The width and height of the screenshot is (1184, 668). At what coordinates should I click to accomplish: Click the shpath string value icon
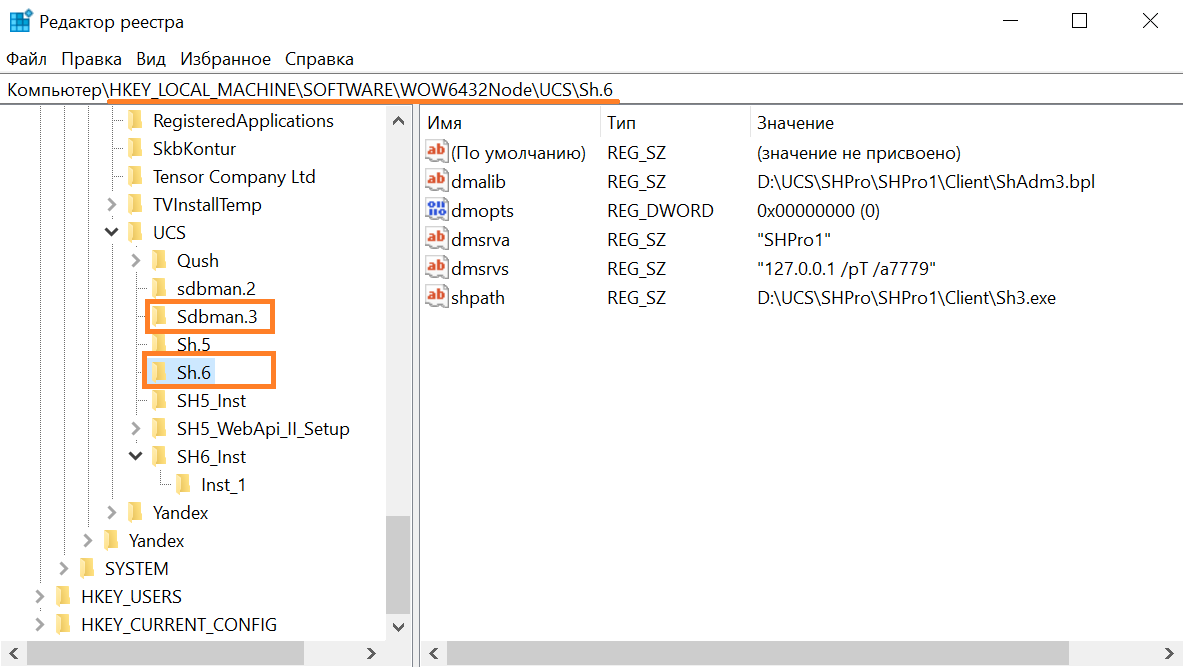(436, 297)
